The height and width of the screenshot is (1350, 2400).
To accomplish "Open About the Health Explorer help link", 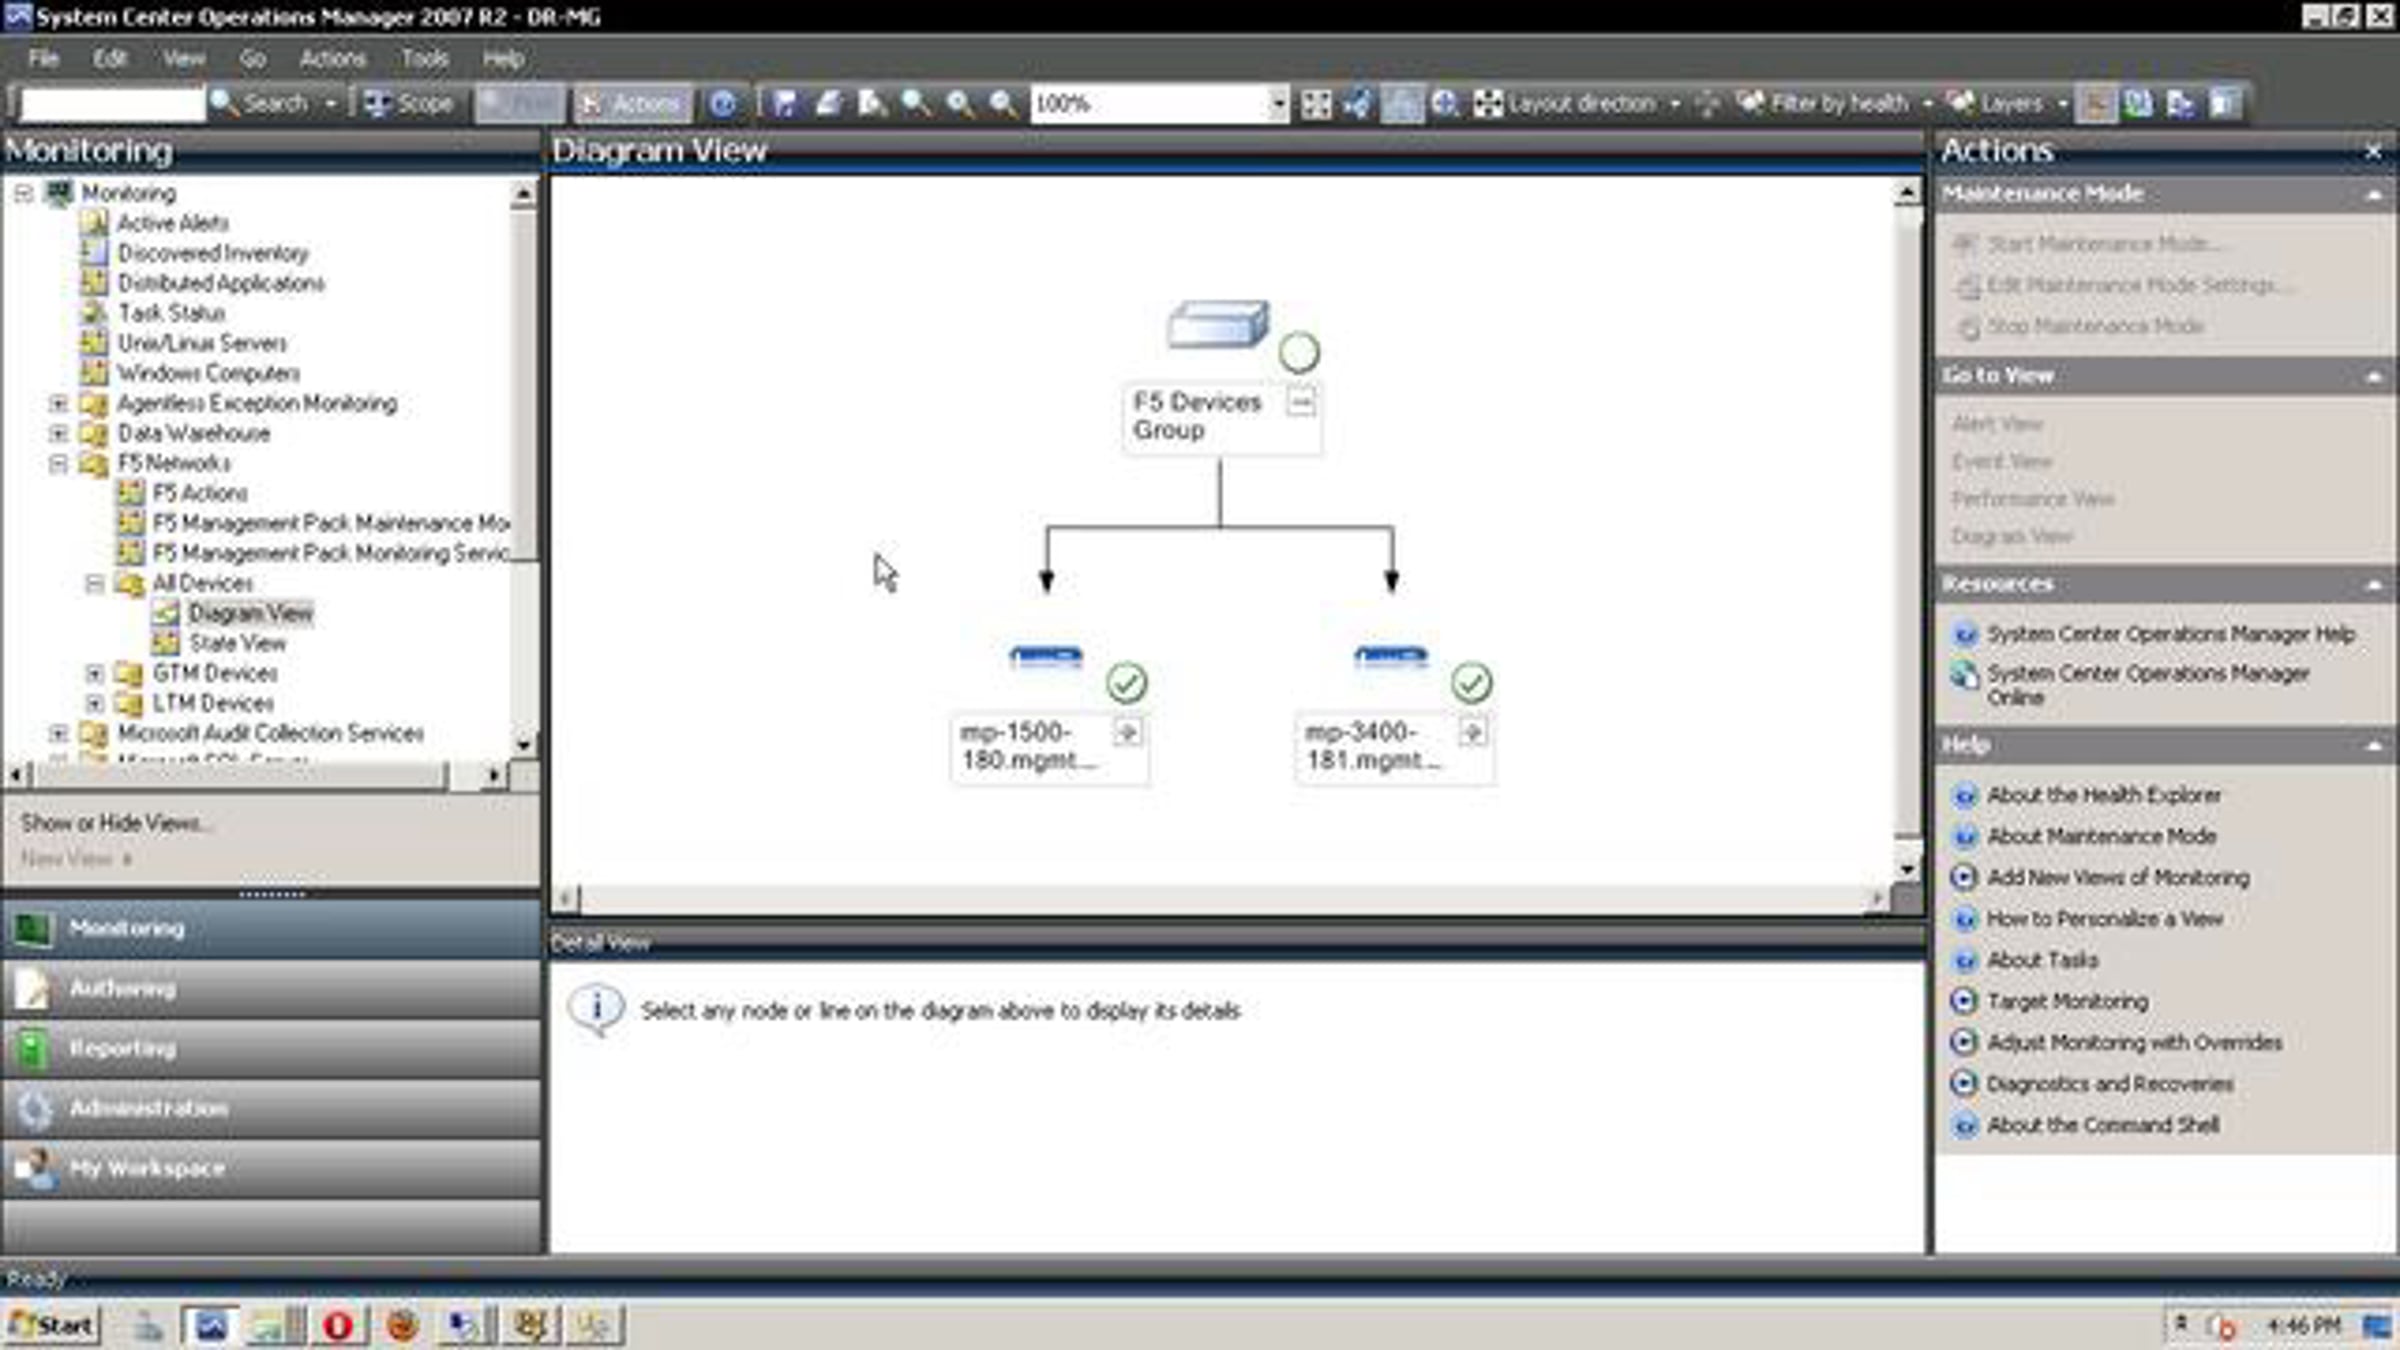I will (x=2104, y=796).
